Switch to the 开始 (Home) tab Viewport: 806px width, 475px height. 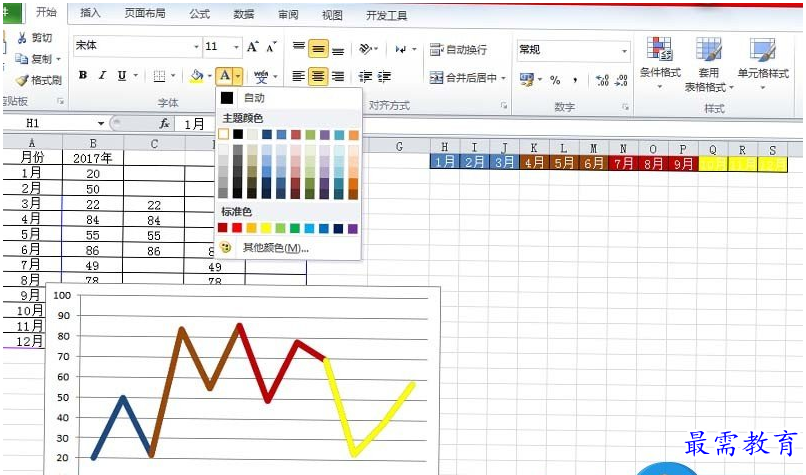pyautogui.click(x=46, y=12)
